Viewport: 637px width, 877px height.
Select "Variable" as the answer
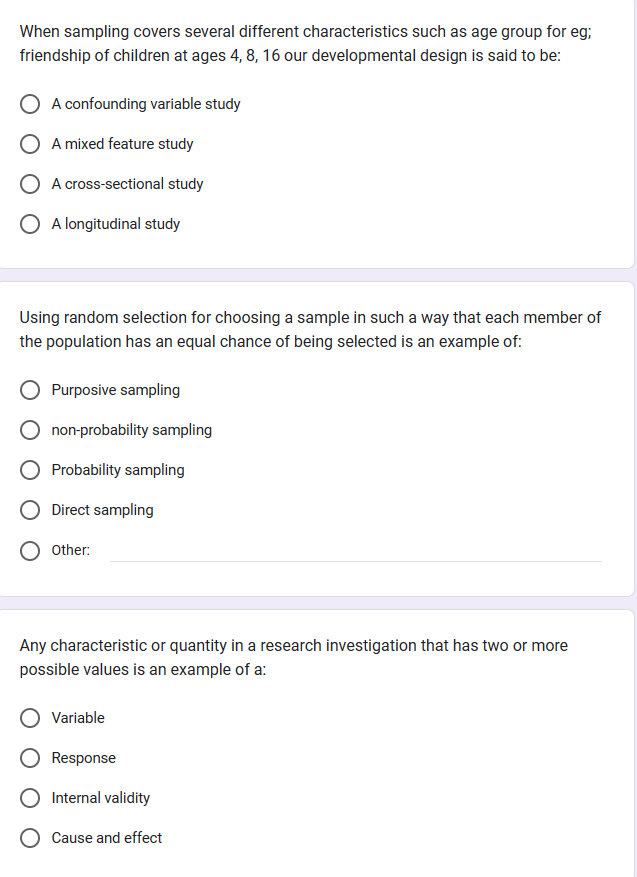(31, 718)
